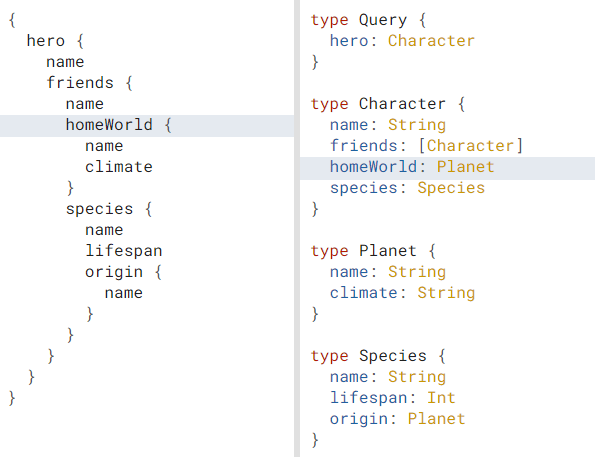This screenshot has height=457, width=595.
Task: Click the highlighted 'homeWorld {' query line
Action: pos(147,125)
